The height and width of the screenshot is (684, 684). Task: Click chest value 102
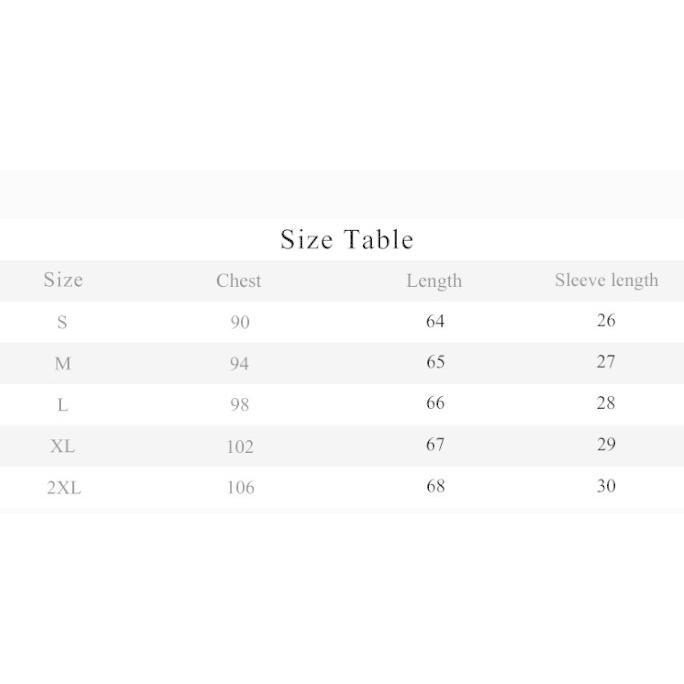pyautogui.click(x=240, y=447)
